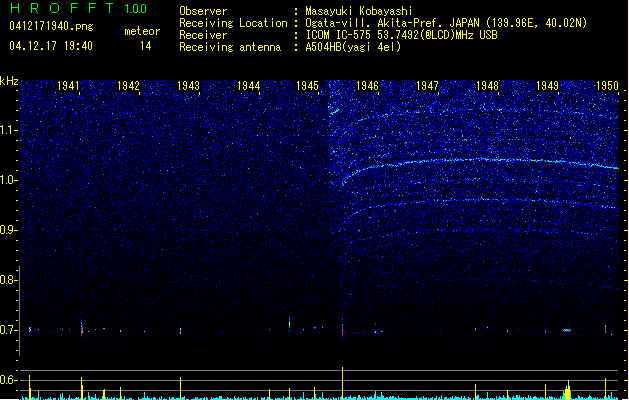
Task: Click the 1.1 kHz axis label
Action: tap(8, 130)
